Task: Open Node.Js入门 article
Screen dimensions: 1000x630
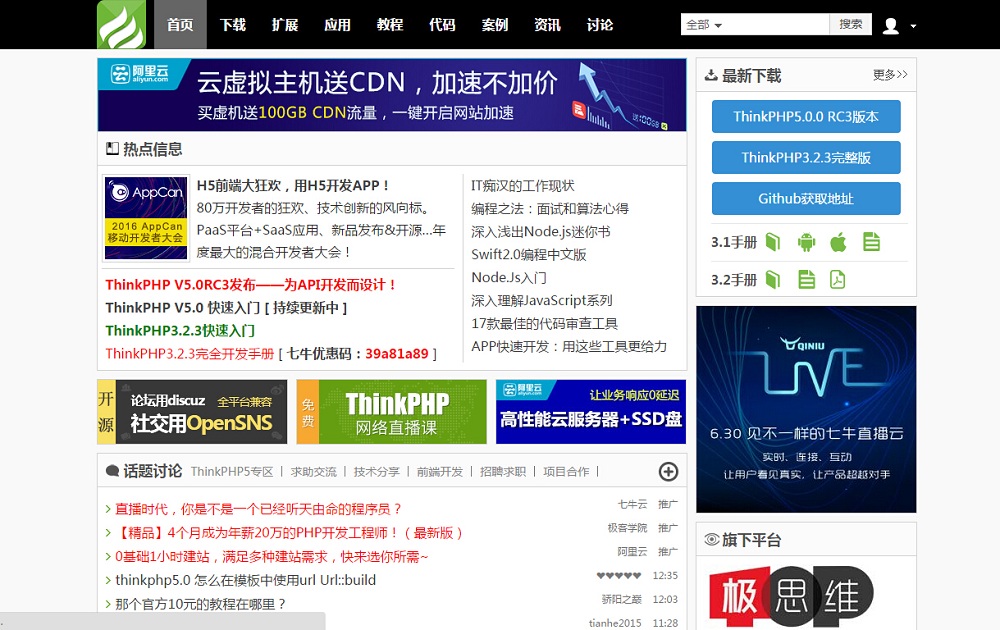Action: click(509, 277)
